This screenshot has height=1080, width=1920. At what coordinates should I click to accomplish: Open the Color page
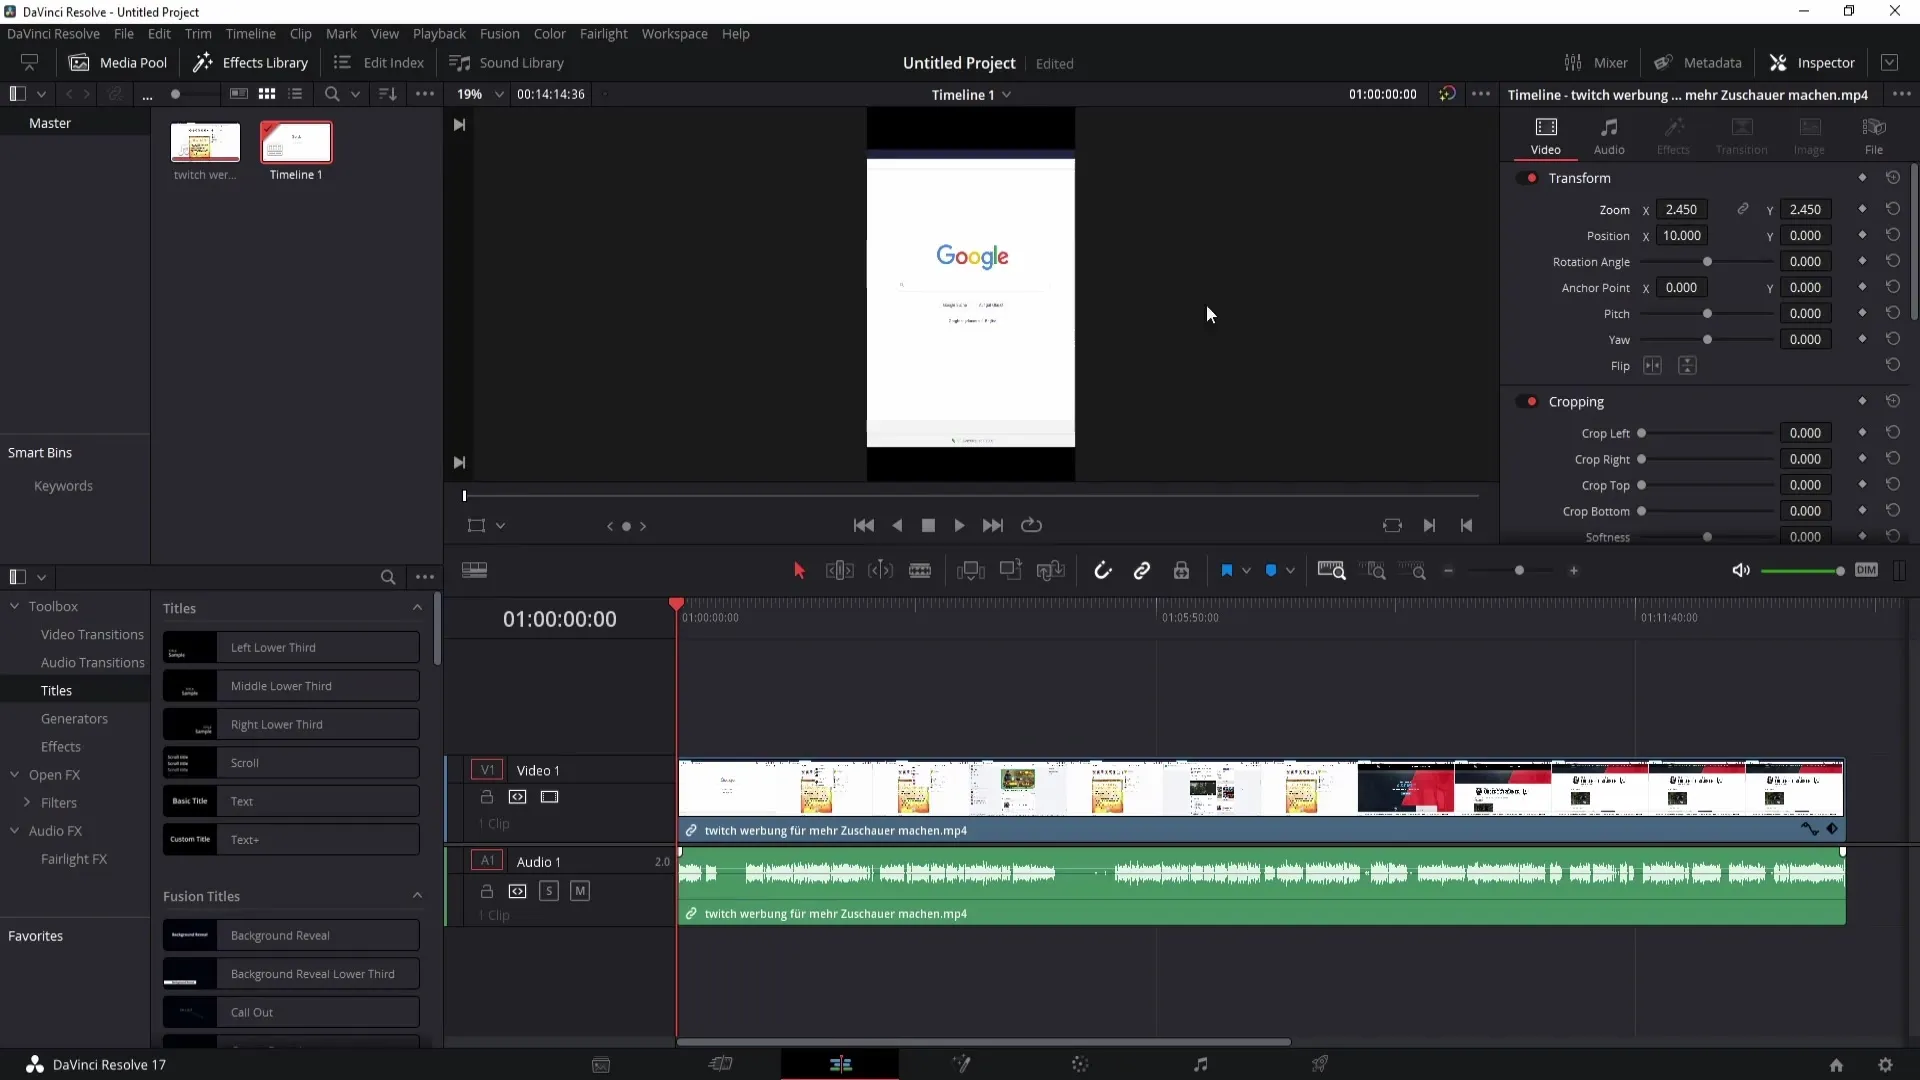[x=1080, y=1064]
